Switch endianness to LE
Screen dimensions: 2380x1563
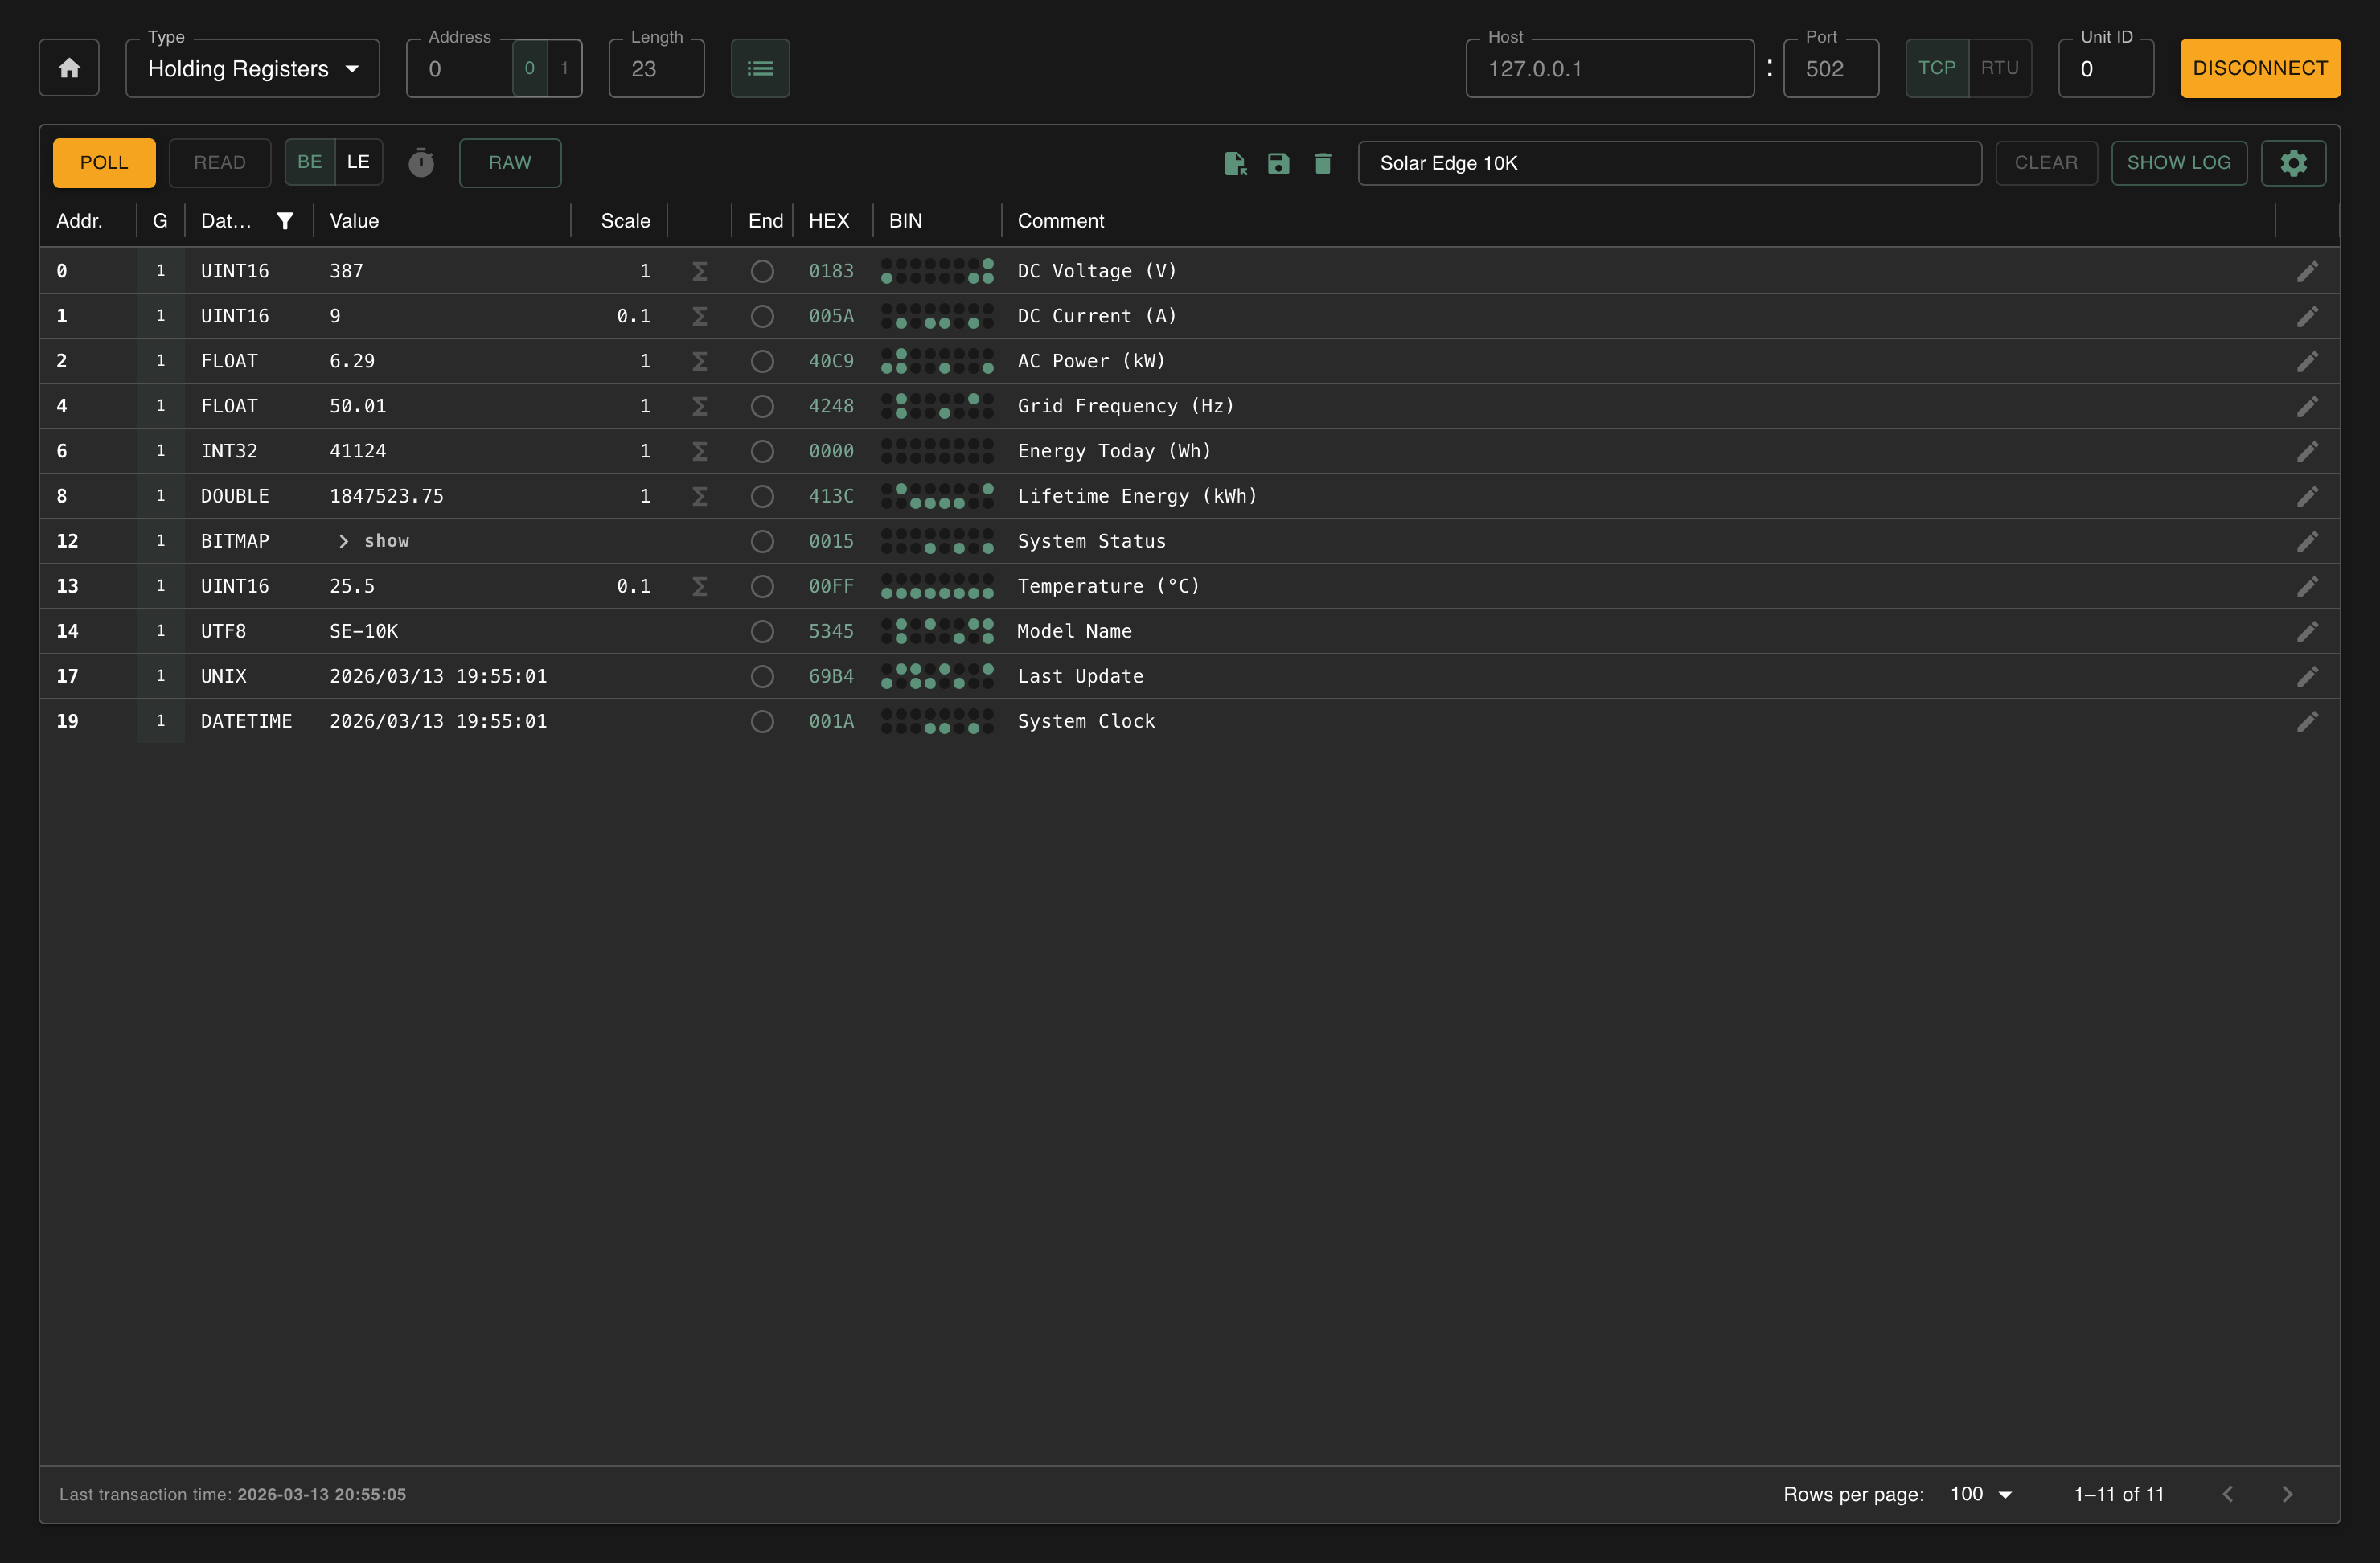[358, 161]
